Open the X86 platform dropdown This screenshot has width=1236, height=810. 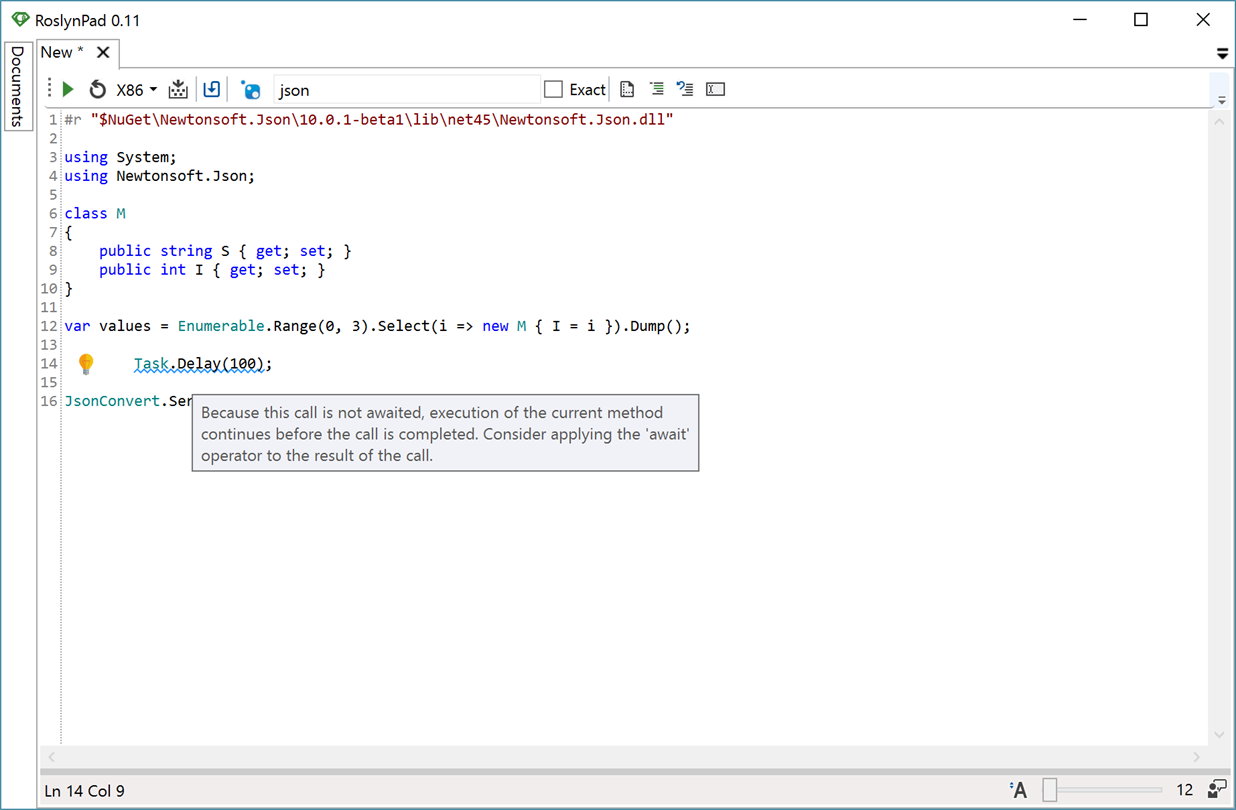(137, 90)
